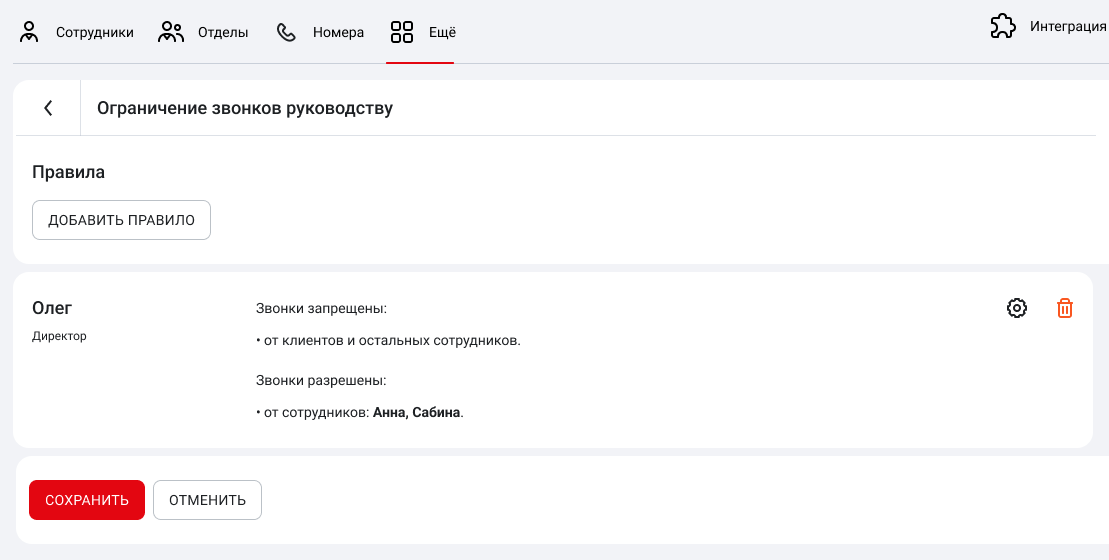Save changes with the СОХРАНИТЬ button

click(87, 500)
